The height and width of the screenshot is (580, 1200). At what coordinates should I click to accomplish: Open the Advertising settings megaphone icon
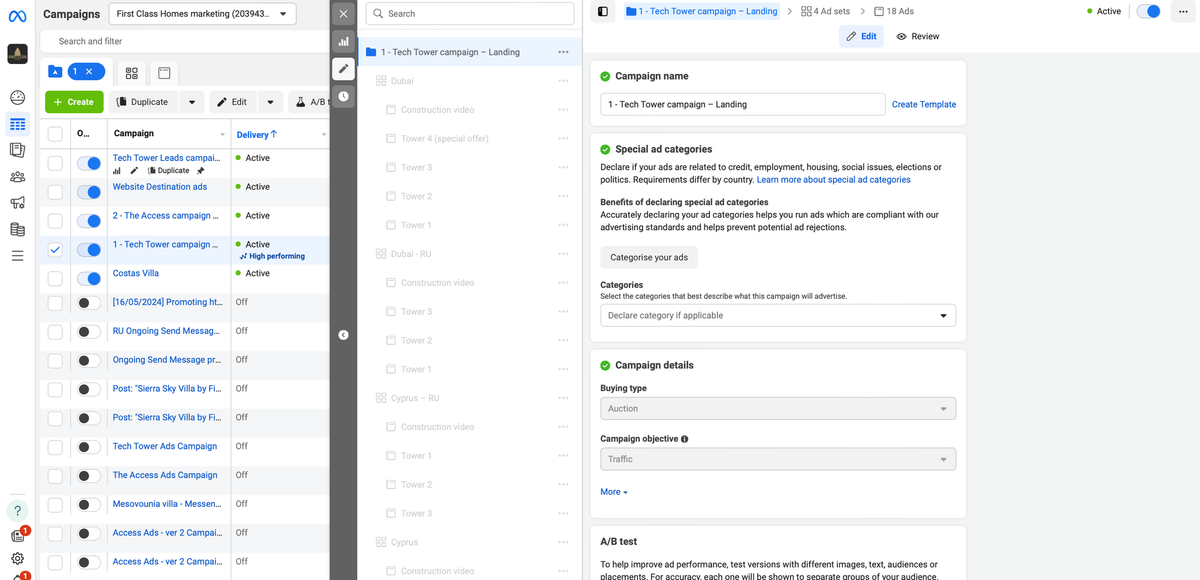(x=17, y=203)
